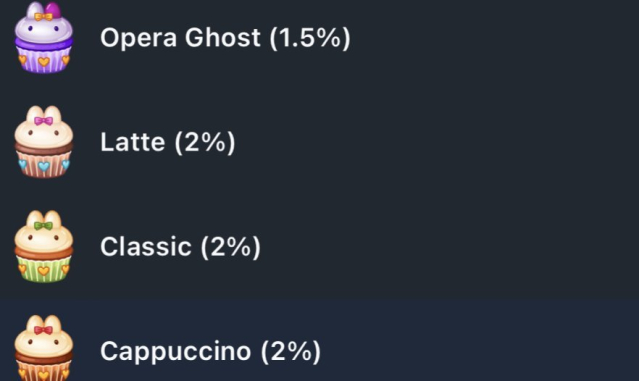Click the pink bow on the Latte cupcake
The width and height of the screenshot is (639, 381).
coord(44,121)
